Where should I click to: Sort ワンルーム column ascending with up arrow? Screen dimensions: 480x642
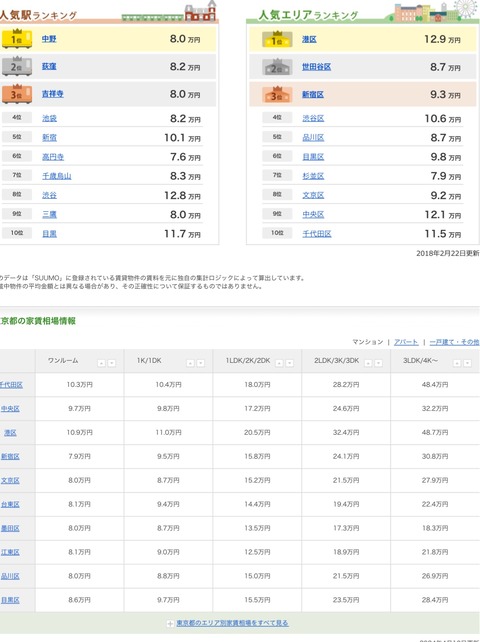(x=101, y=363)
